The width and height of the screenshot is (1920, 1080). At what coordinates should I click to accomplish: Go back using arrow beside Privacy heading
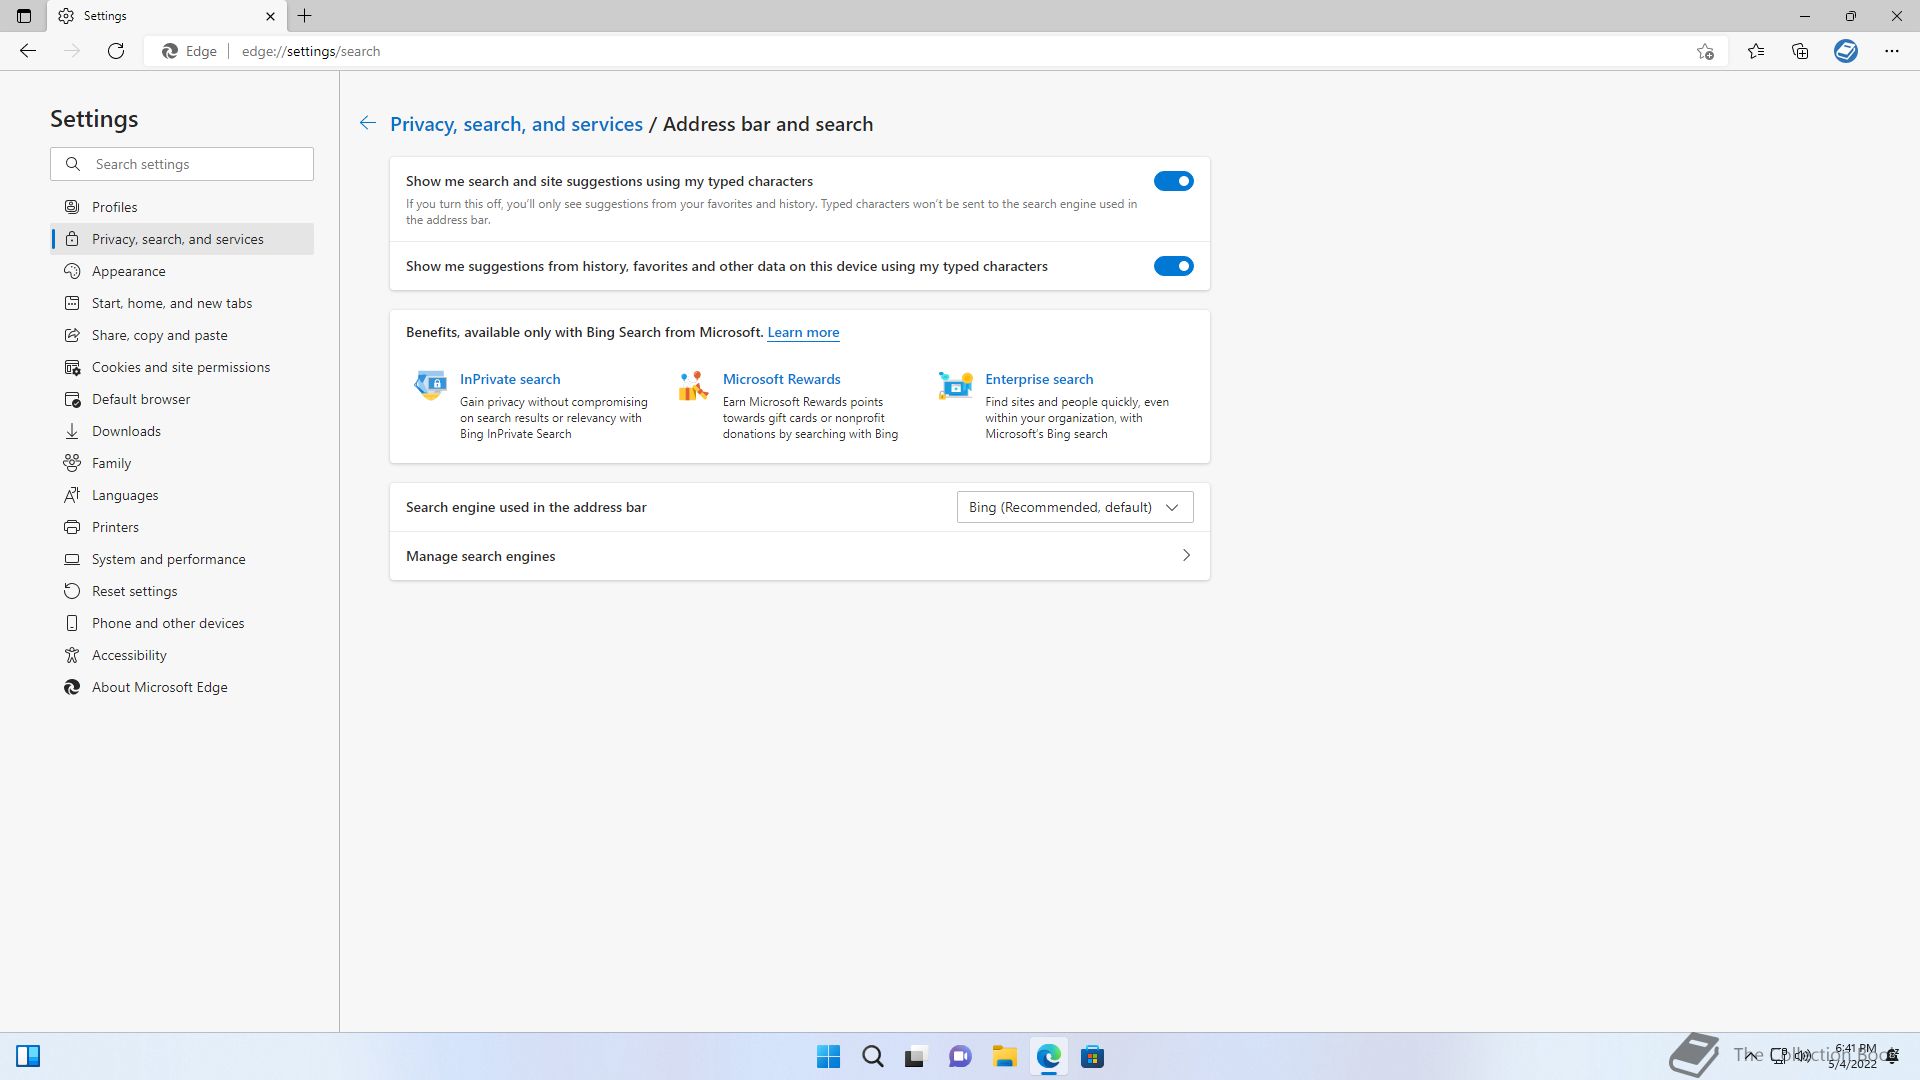(x=368, y=123)
